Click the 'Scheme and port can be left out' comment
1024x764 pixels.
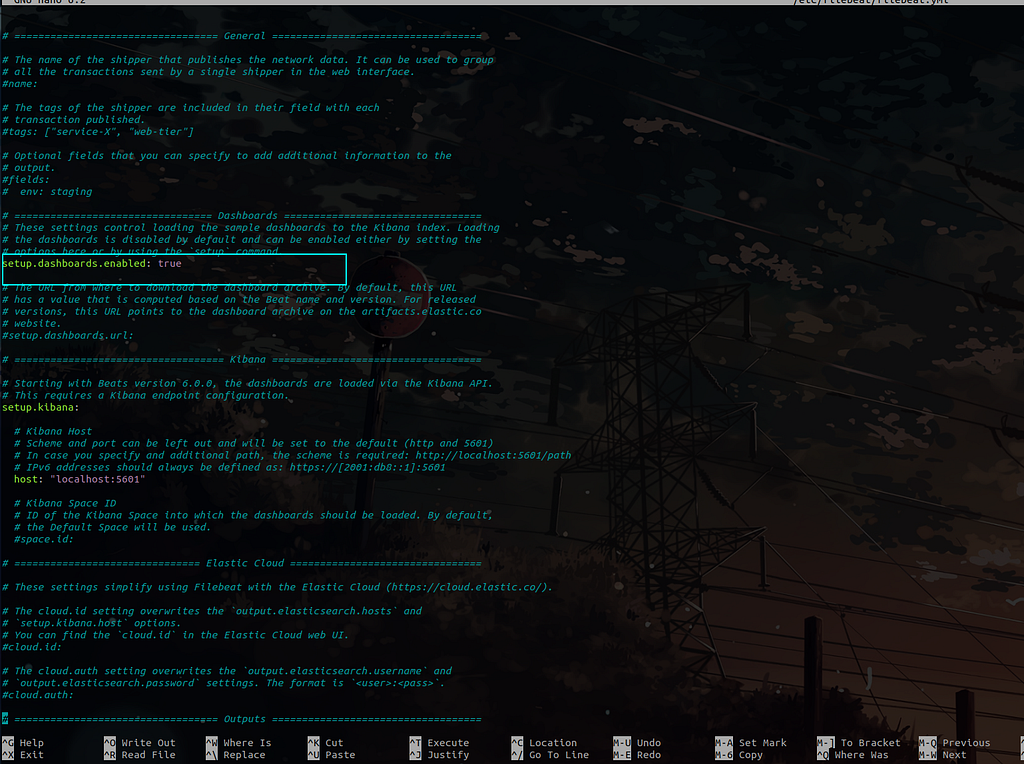[253, 443]
